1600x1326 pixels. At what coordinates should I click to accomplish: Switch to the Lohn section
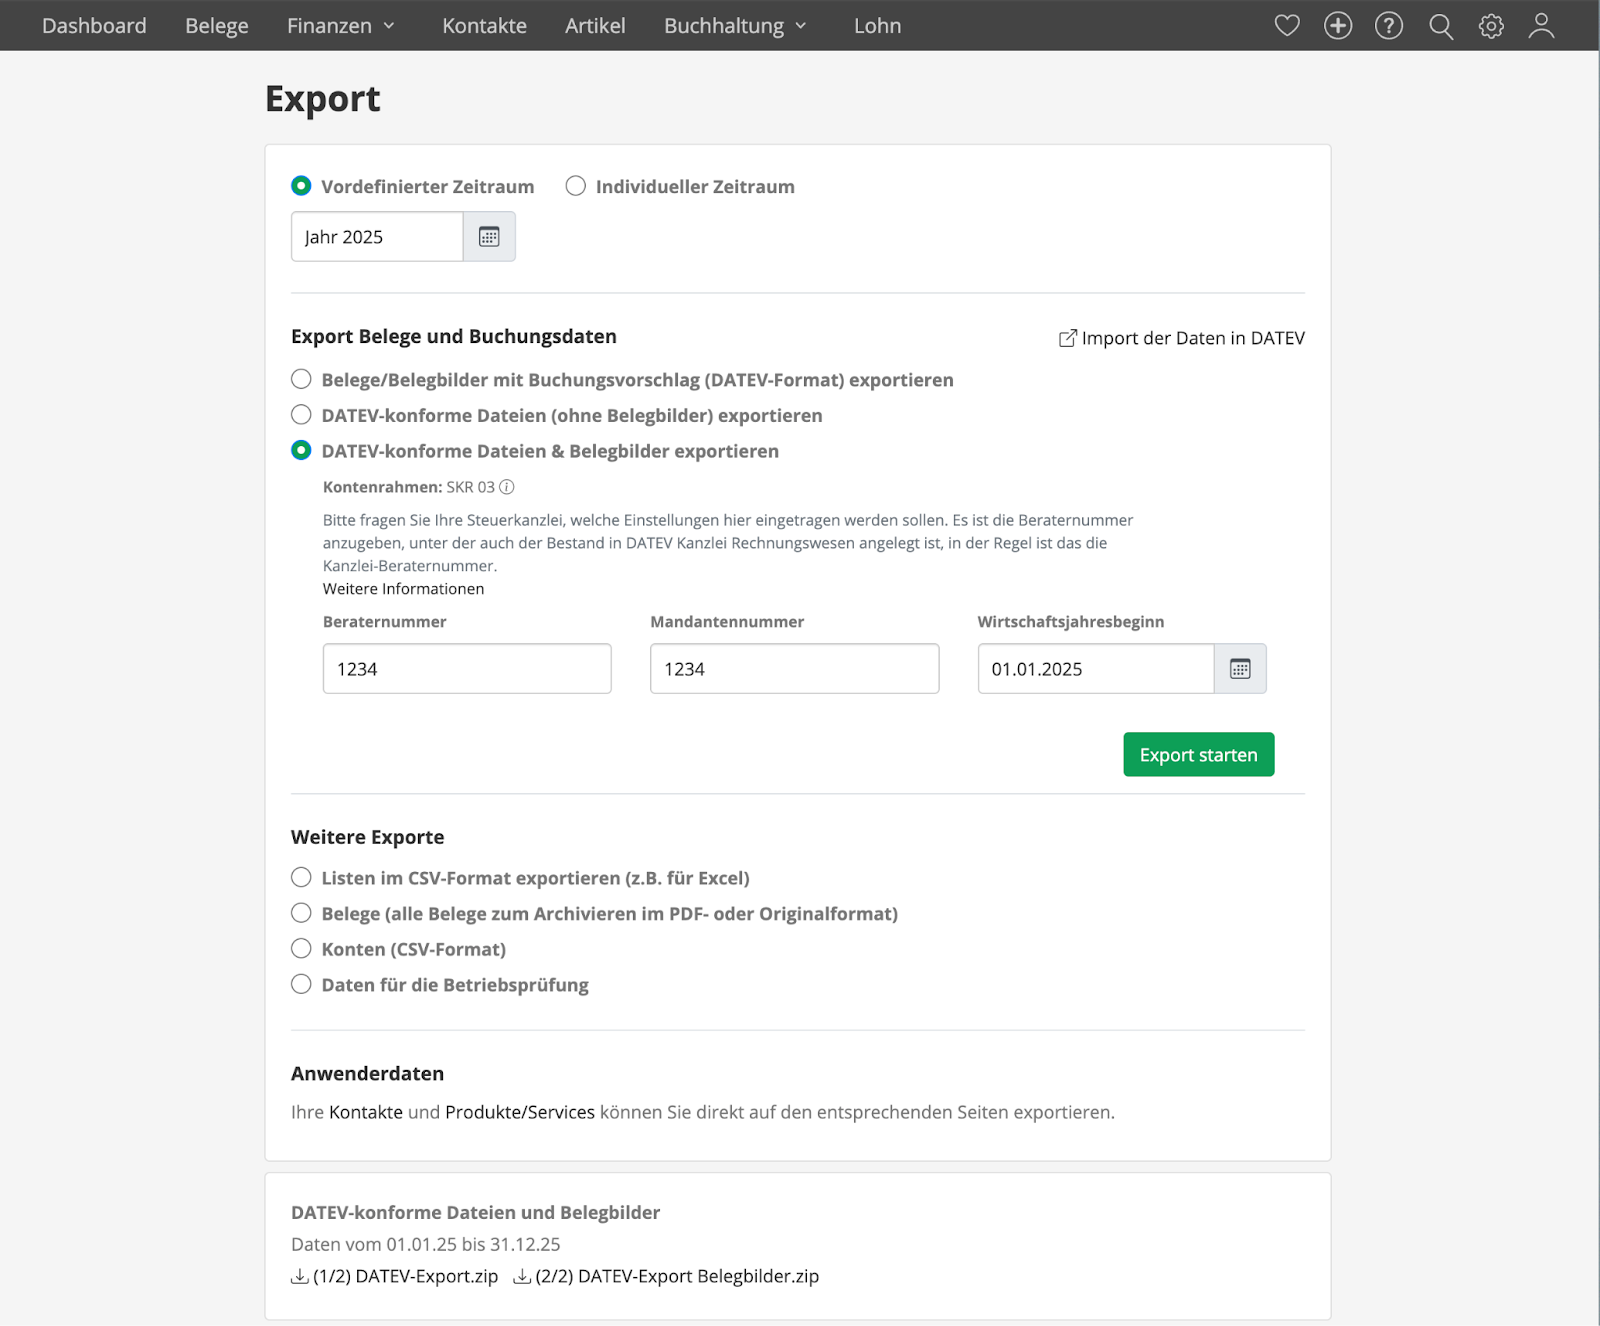point(877,25)
